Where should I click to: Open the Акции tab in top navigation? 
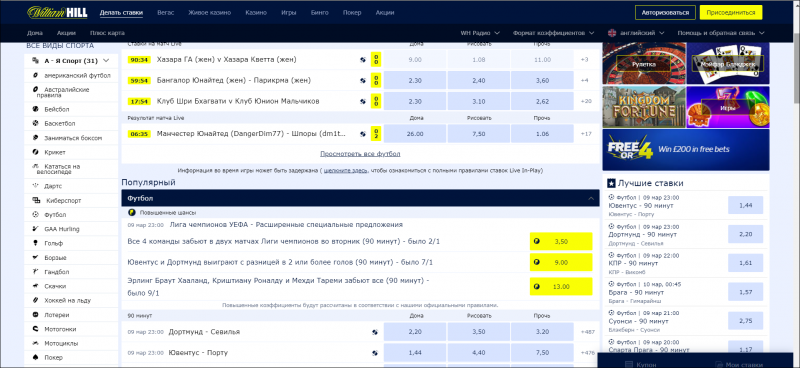click(385, 13)
